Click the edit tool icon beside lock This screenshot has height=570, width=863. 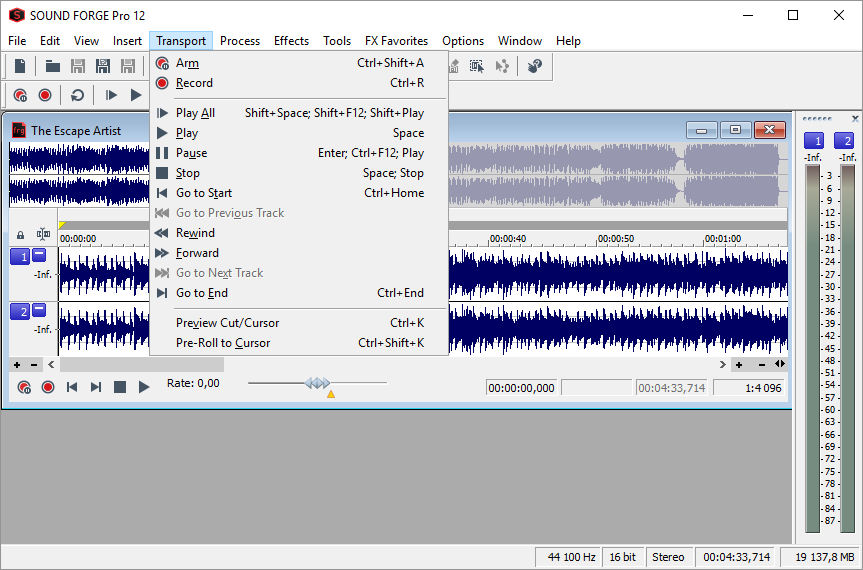coord(43,234)
